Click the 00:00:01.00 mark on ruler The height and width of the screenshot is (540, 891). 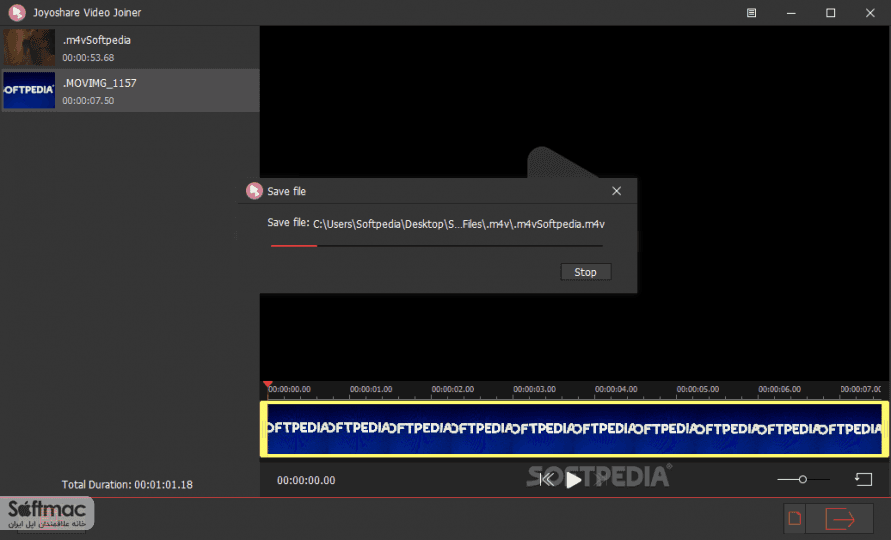coord(371,389)
